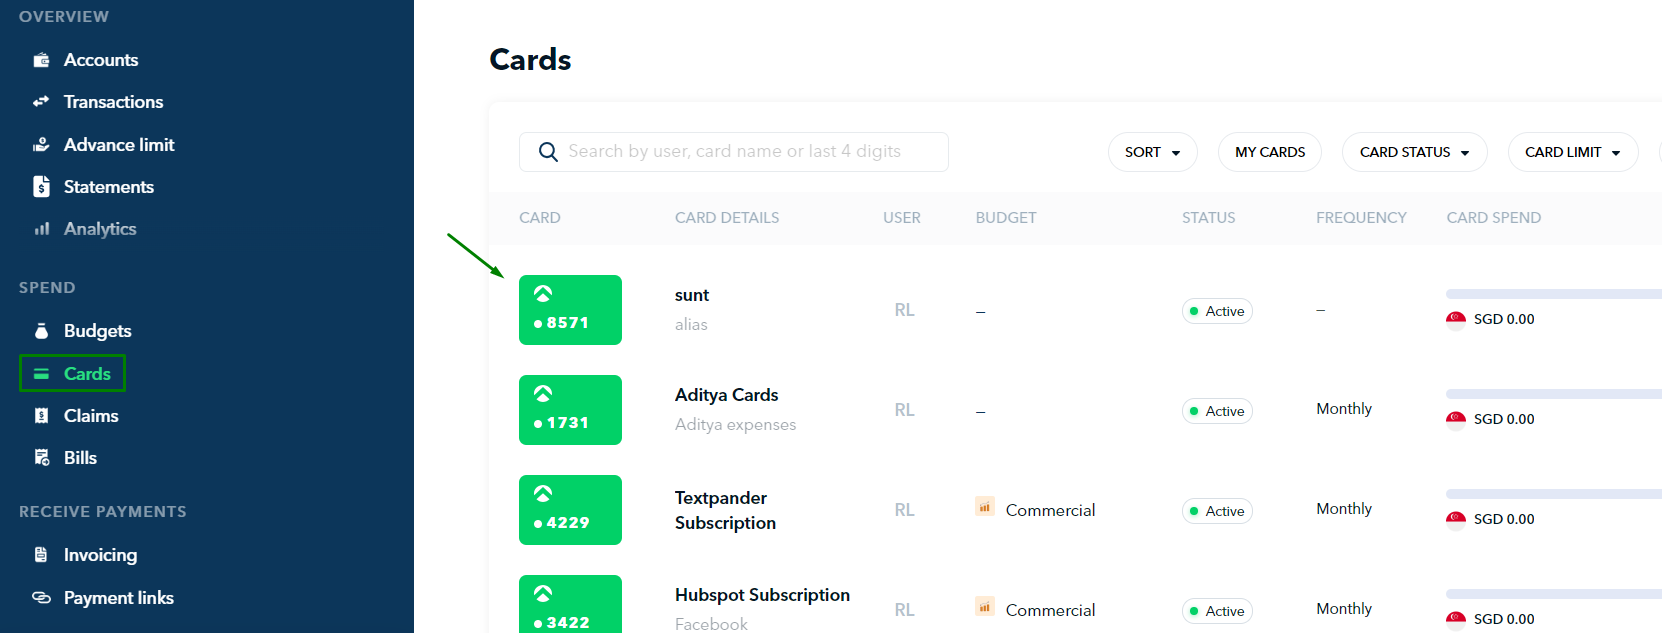Click the Bills invoice icon
This screenshot has width=1662, height=633.
click(41, 458)
